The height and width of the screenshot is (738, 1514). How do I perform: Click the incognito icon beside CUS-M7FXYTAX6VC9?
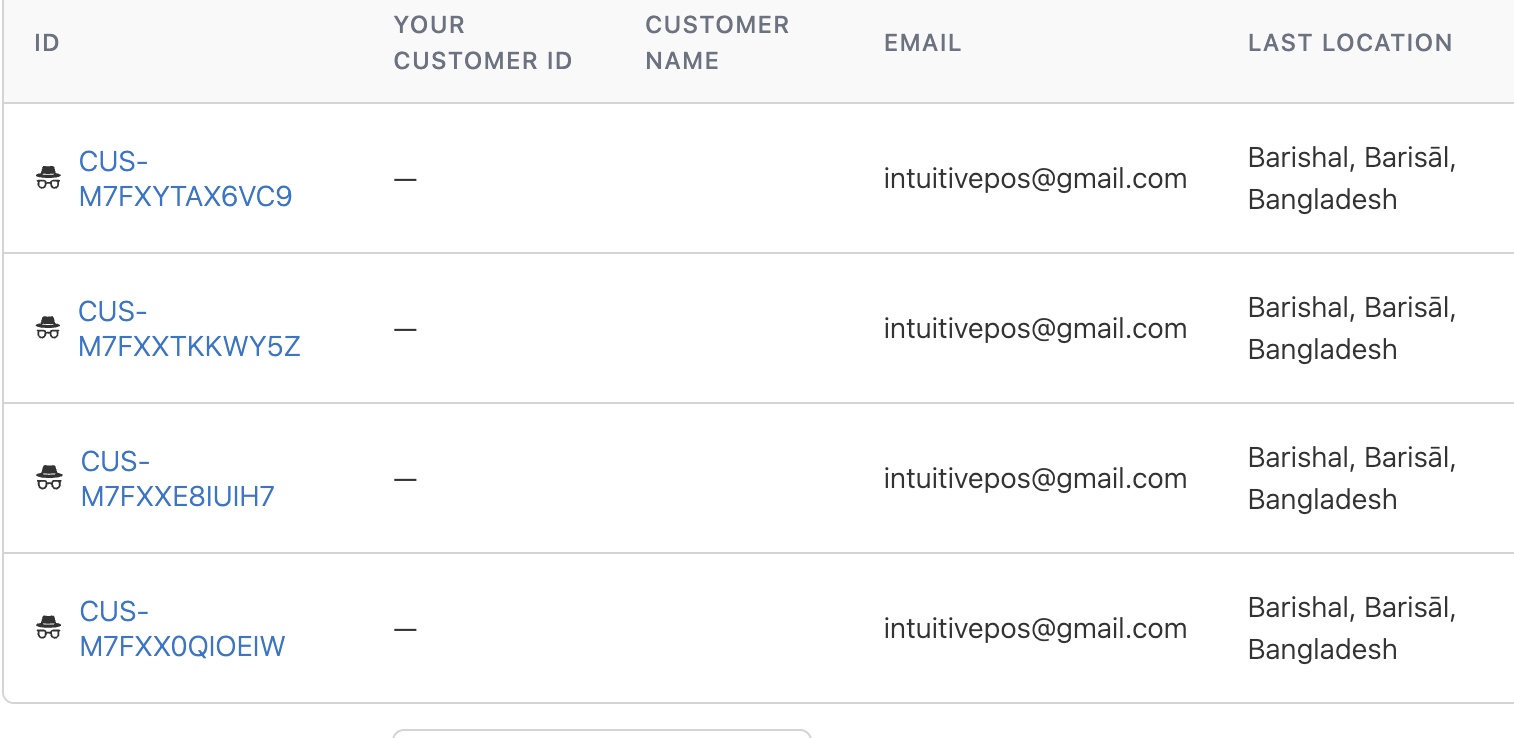48,179
